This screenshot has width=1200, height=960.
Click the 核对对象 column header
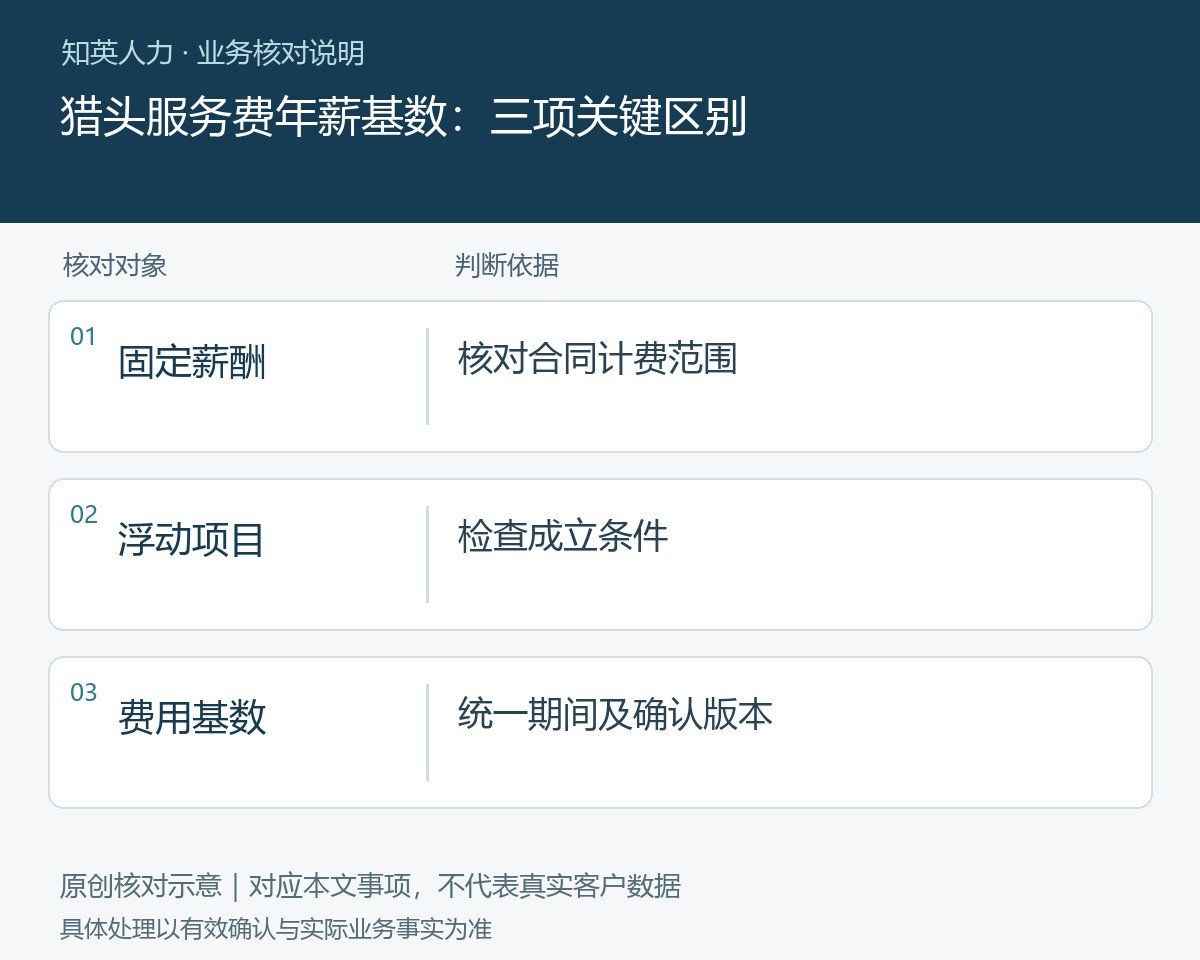point(114,265)
